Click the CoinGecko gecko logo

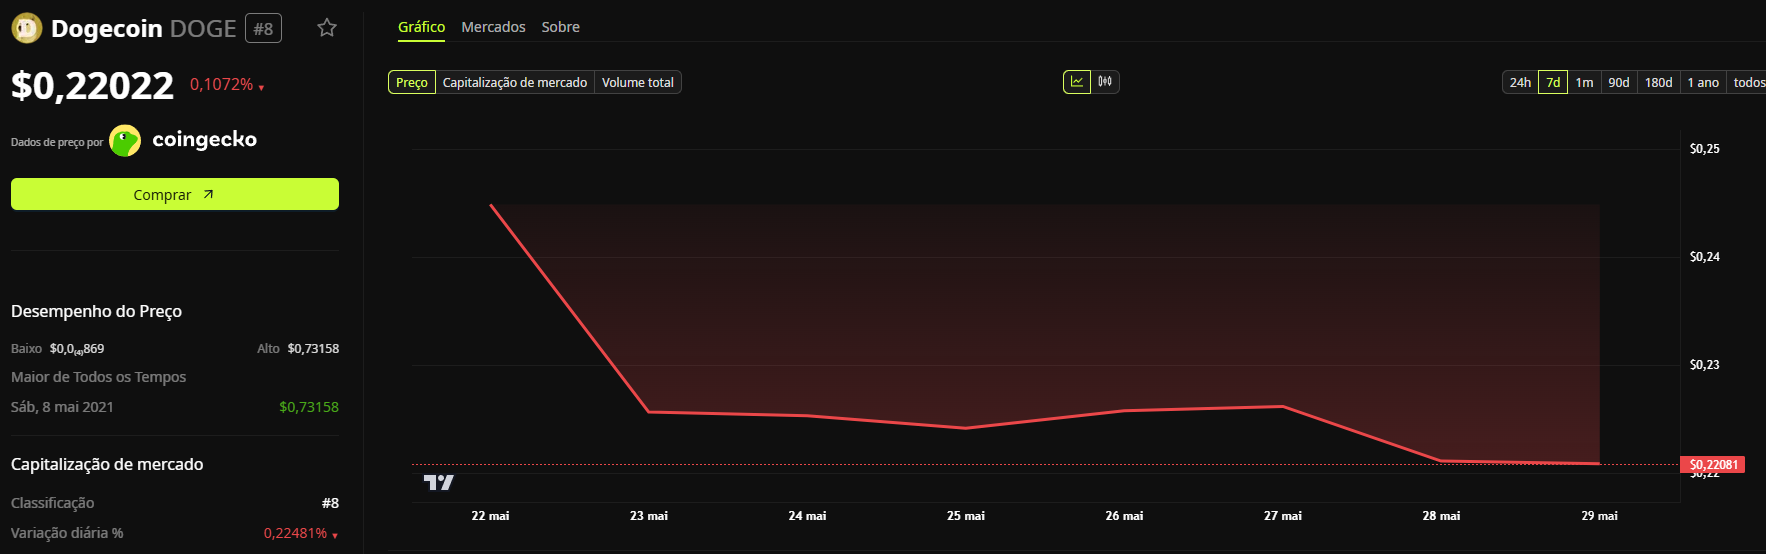click(x=125, y=141)
